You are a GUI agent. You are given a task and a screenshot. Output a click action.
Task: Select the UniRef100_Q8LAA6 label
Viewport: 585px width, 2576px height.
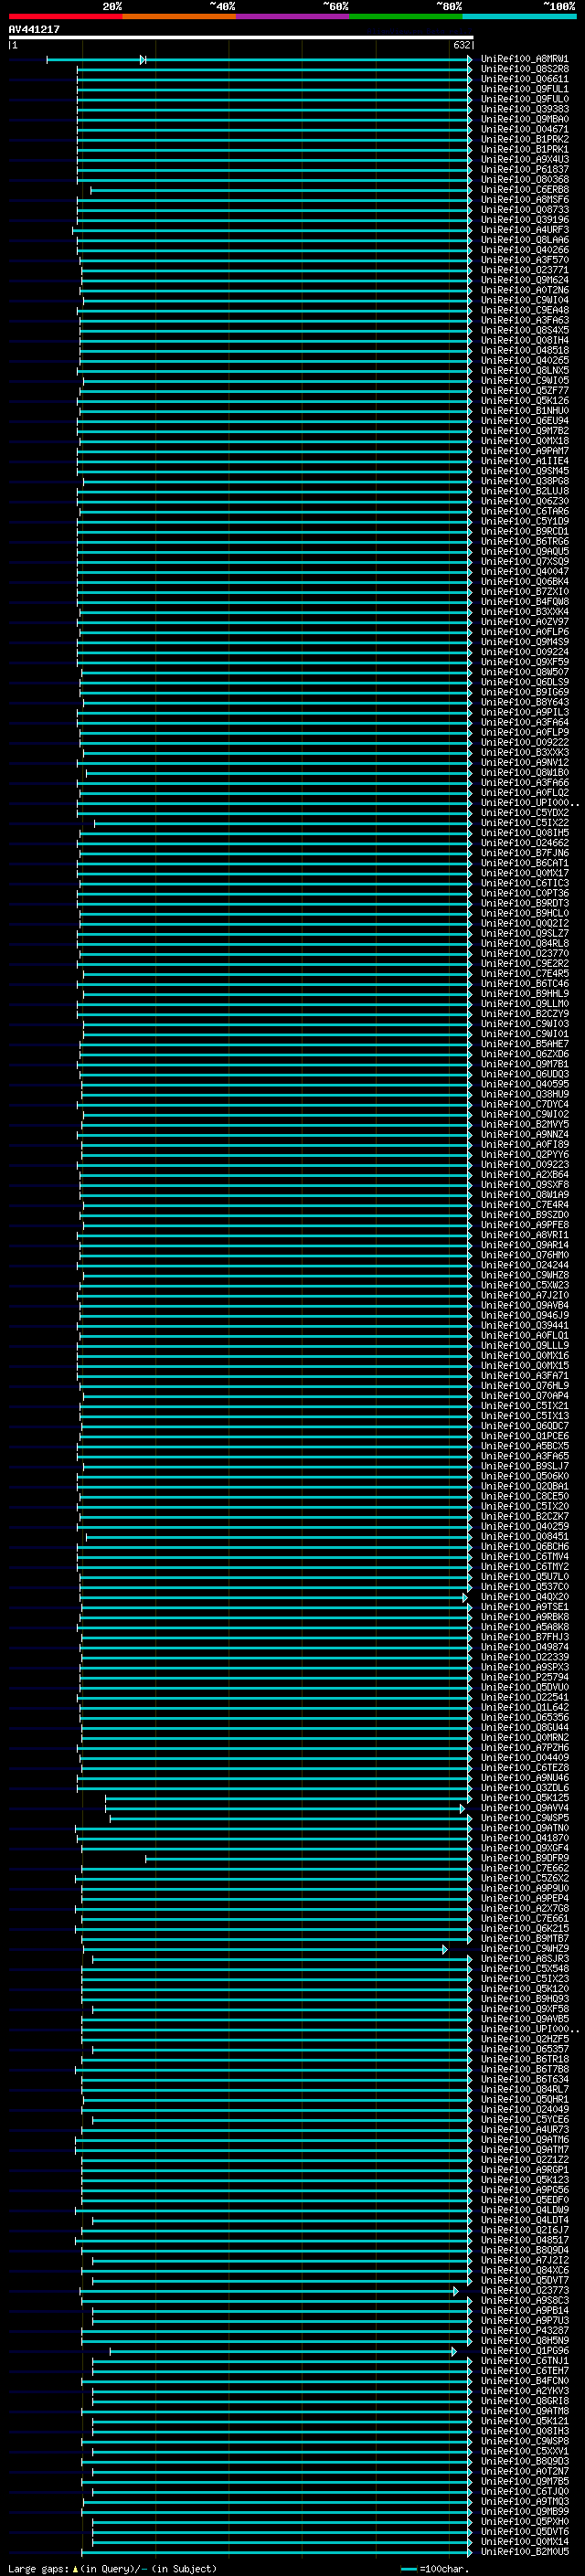[x=524, y=240]
